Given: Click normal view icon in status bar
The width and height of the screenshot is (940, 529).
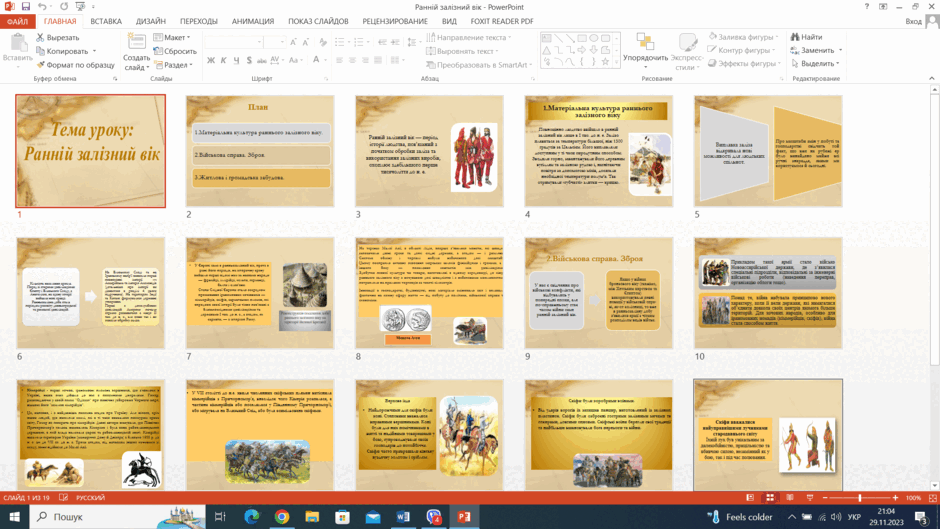Looking at the screenshot, I should click(750, 498).
